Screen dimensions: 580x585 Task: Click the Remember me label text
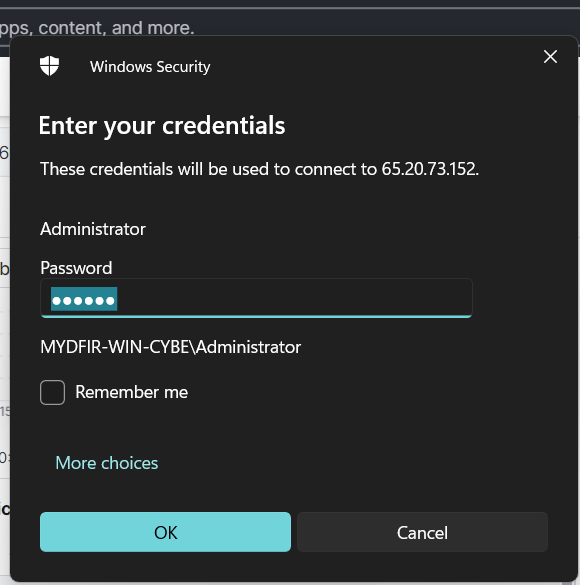click(132, 392)
